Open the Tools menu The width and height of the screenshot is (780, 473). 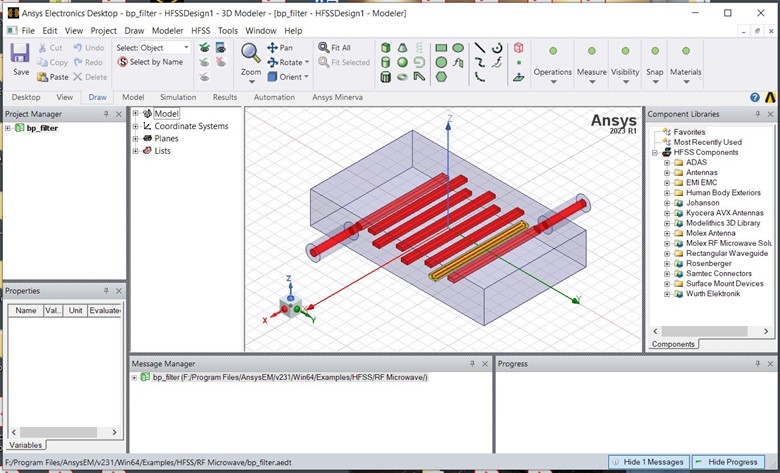click(228, 31)
